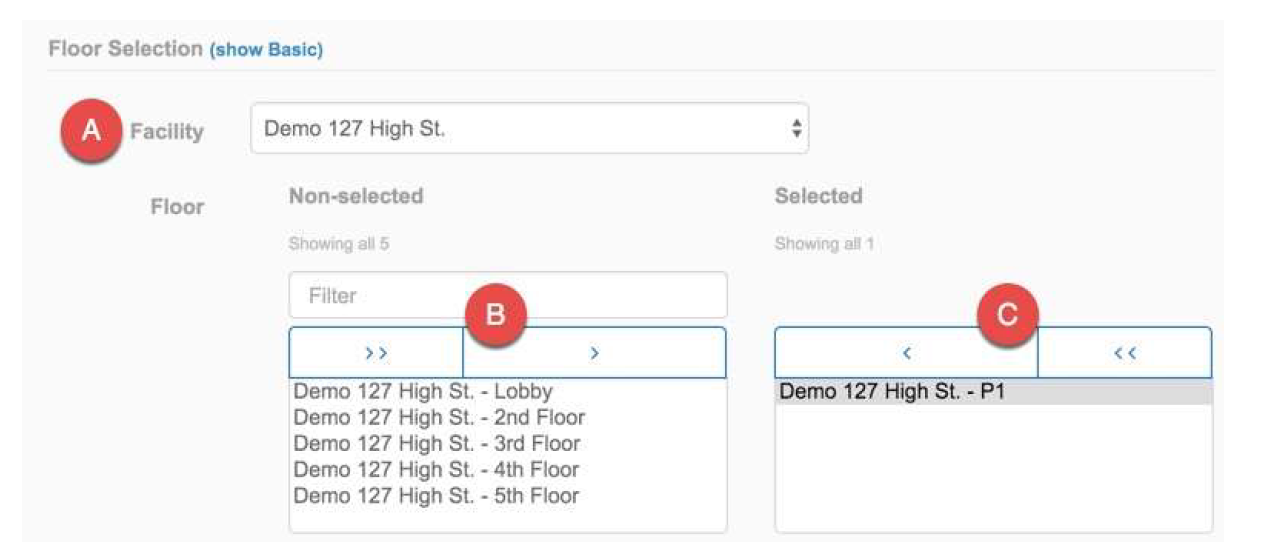Click the Floor Selection section title
This screenshot has width=1272, height=559.
tap(125, 49)
